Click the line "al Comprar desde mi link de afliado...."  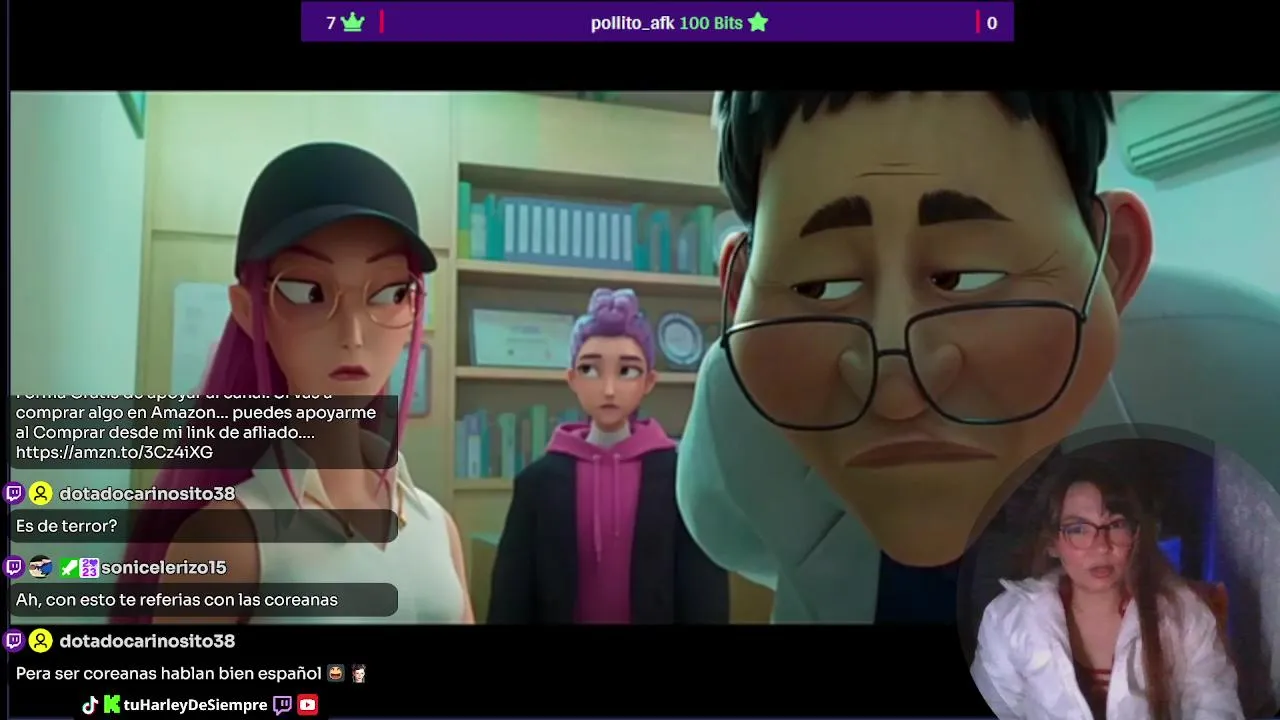[165, 432]
